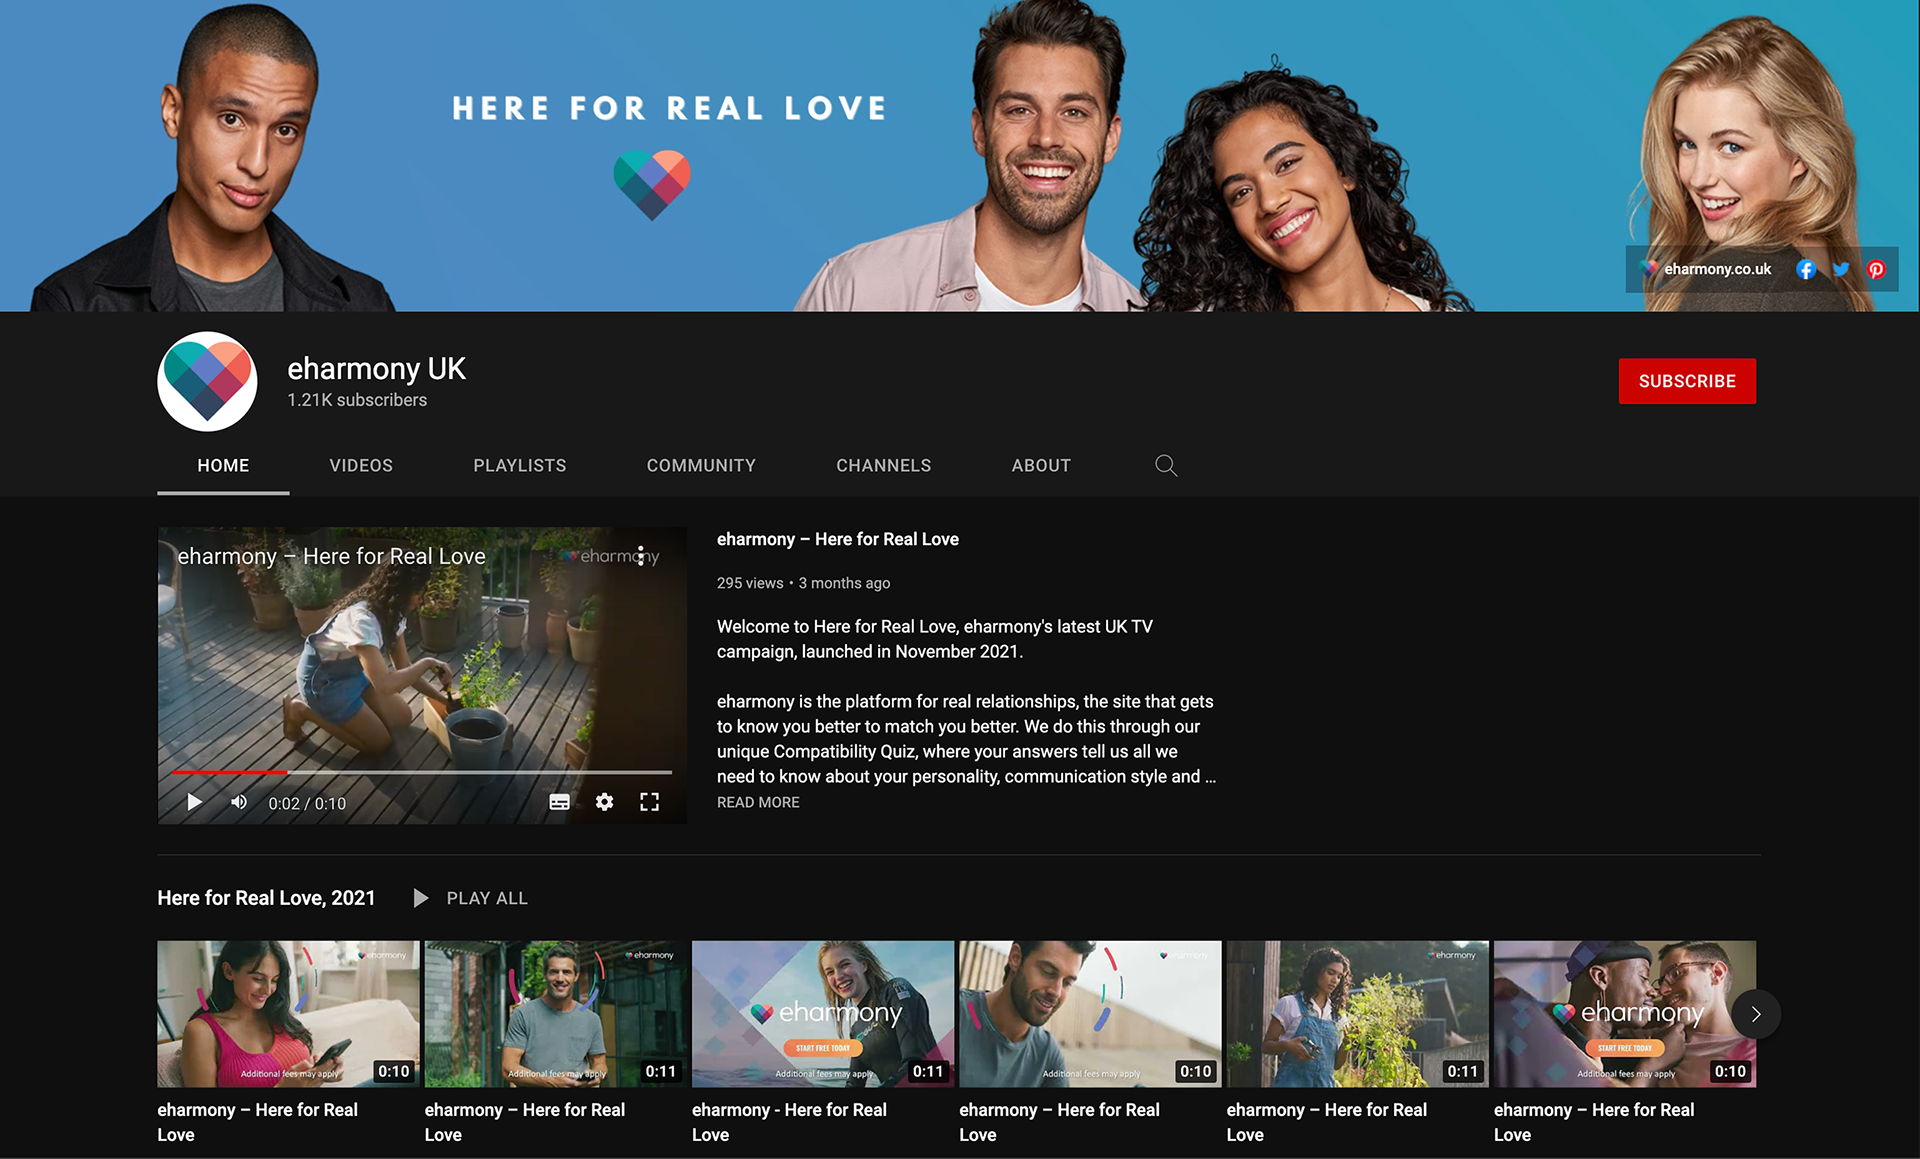Open the Twitter icon in the banner
The width and height of the screenshot is (1920, 1159).
[x=1841, y=269]
